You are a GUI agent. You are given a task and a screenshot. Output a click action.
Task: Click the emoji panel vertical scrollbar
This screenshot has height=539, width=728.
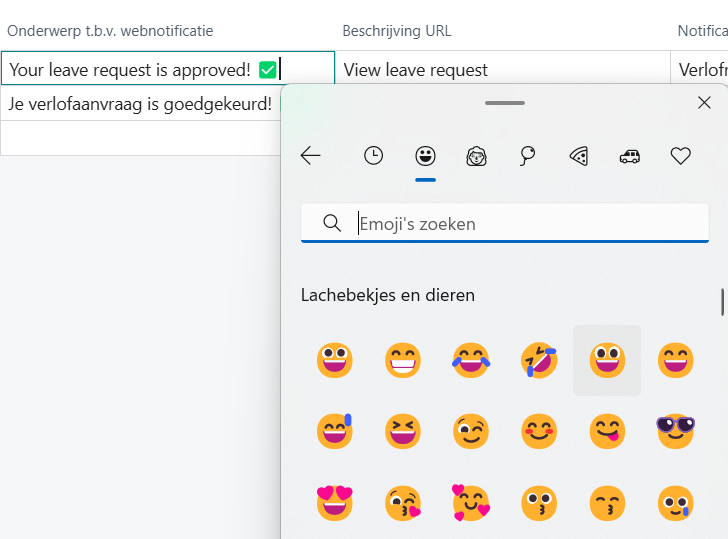pyautogui.click(x=723, y=302)
